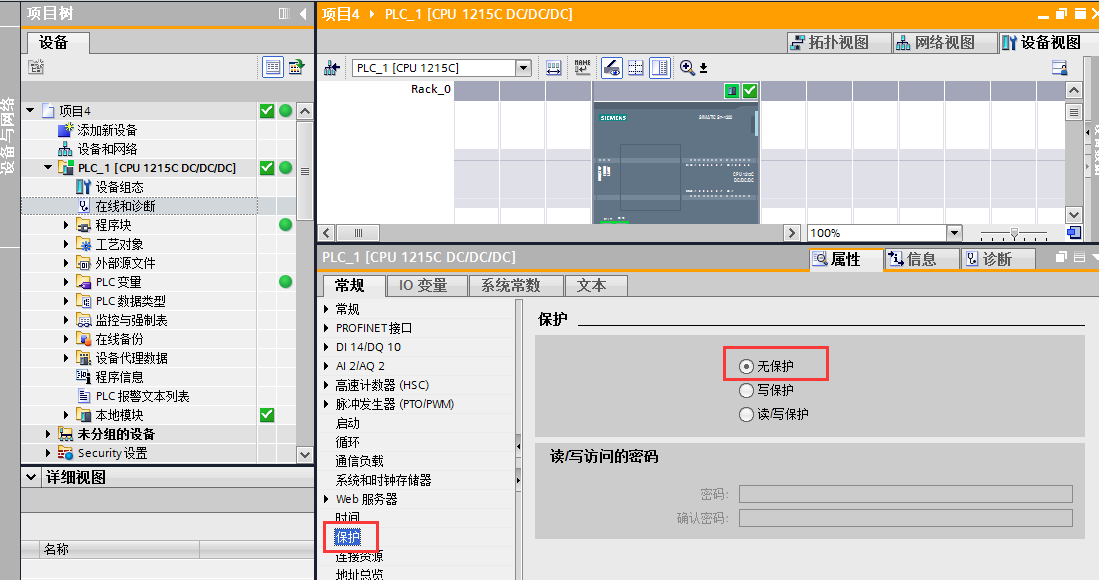Click the 设备和网络 network icon

65,149
